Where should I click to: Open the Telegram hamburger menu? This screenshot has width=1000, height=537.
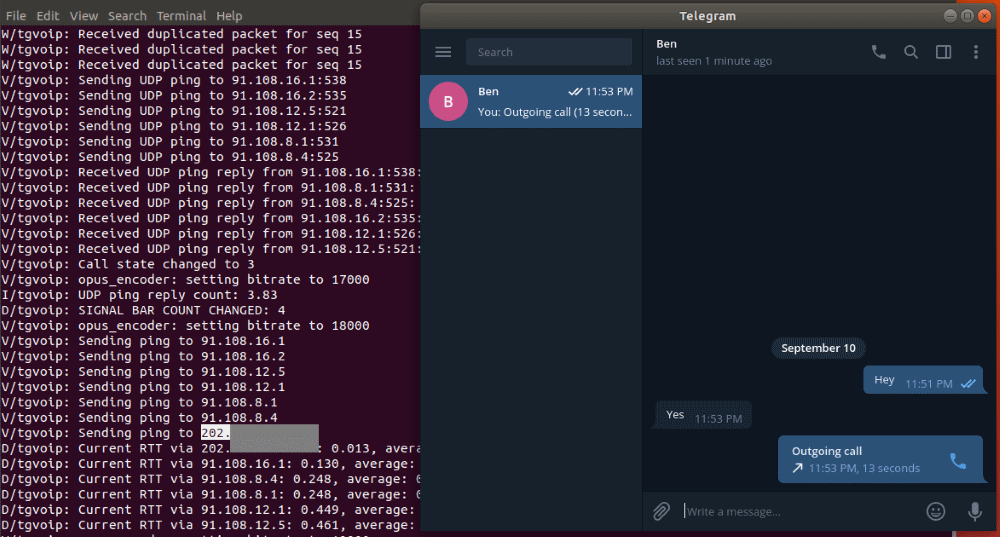[444, 52]
